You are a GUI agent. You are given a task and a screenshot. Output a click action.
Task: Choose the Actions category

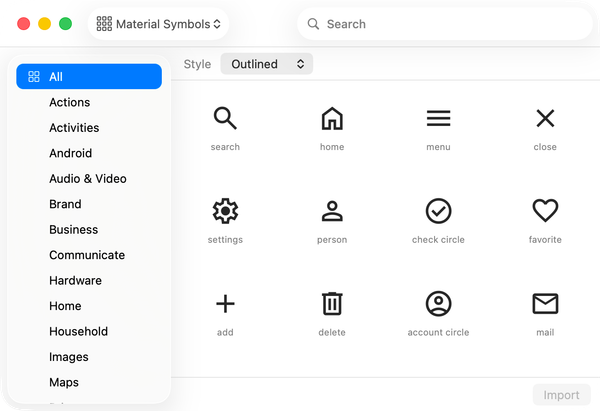click(x=89, y=102)
